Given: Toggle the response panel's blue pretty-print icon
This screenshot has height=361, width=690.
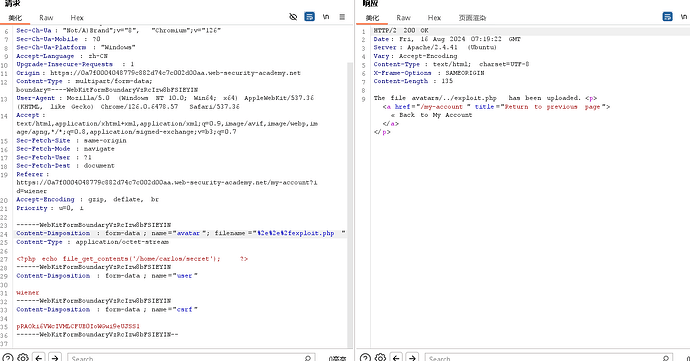Looking at the screenshot, I should tap(667, 17).
